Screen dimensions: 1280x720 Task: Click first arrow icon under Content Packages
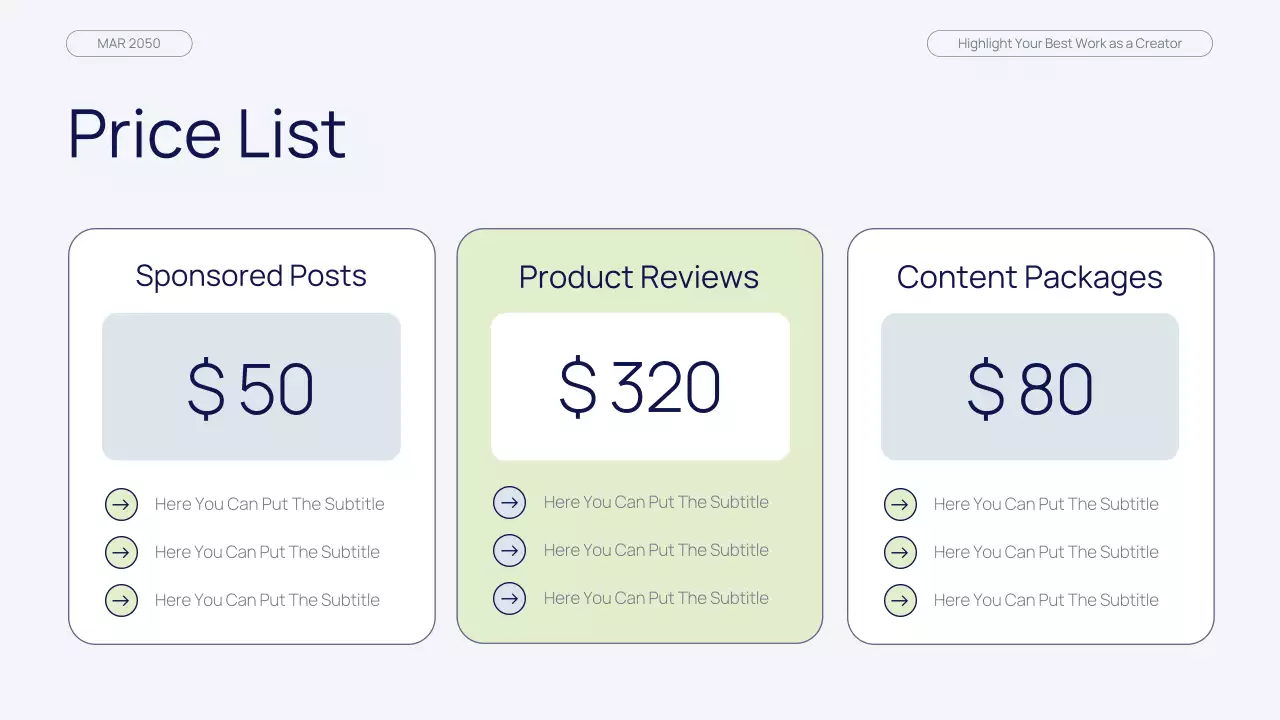tap(900, 504)
